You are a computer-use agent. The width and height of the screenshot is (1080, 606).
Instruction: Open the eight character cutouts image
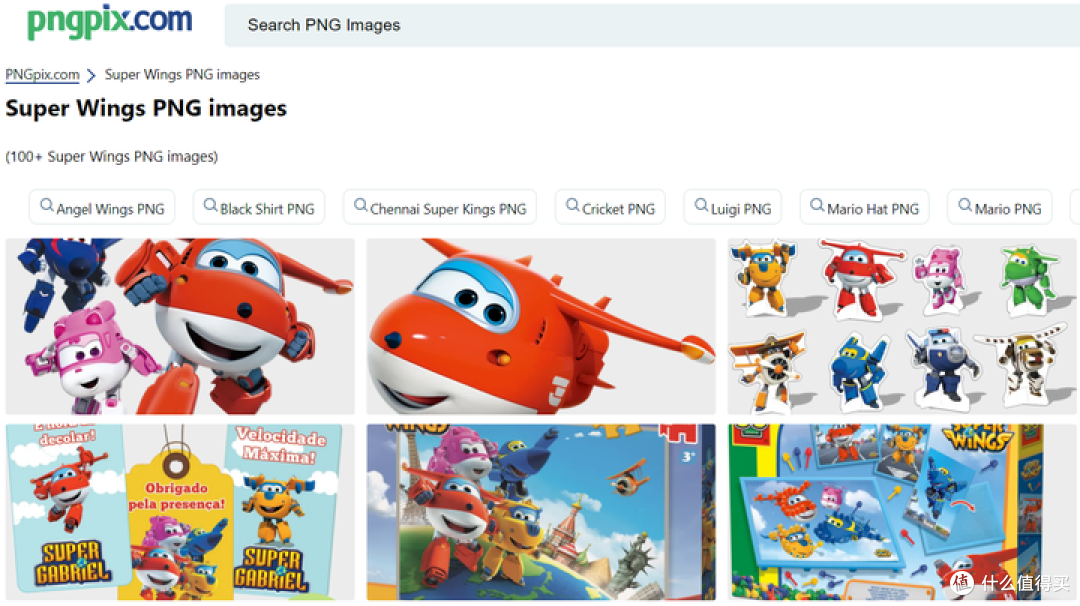pos(902,326)
